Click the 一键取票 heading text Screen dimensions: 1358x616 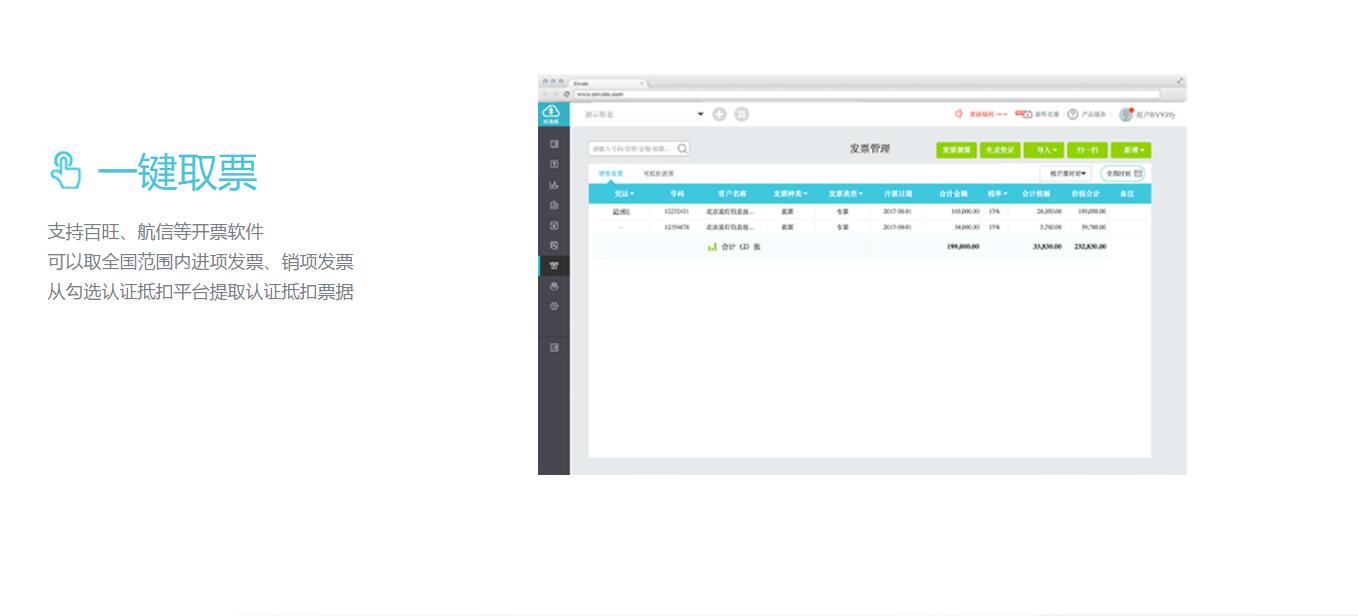[177, 172]
